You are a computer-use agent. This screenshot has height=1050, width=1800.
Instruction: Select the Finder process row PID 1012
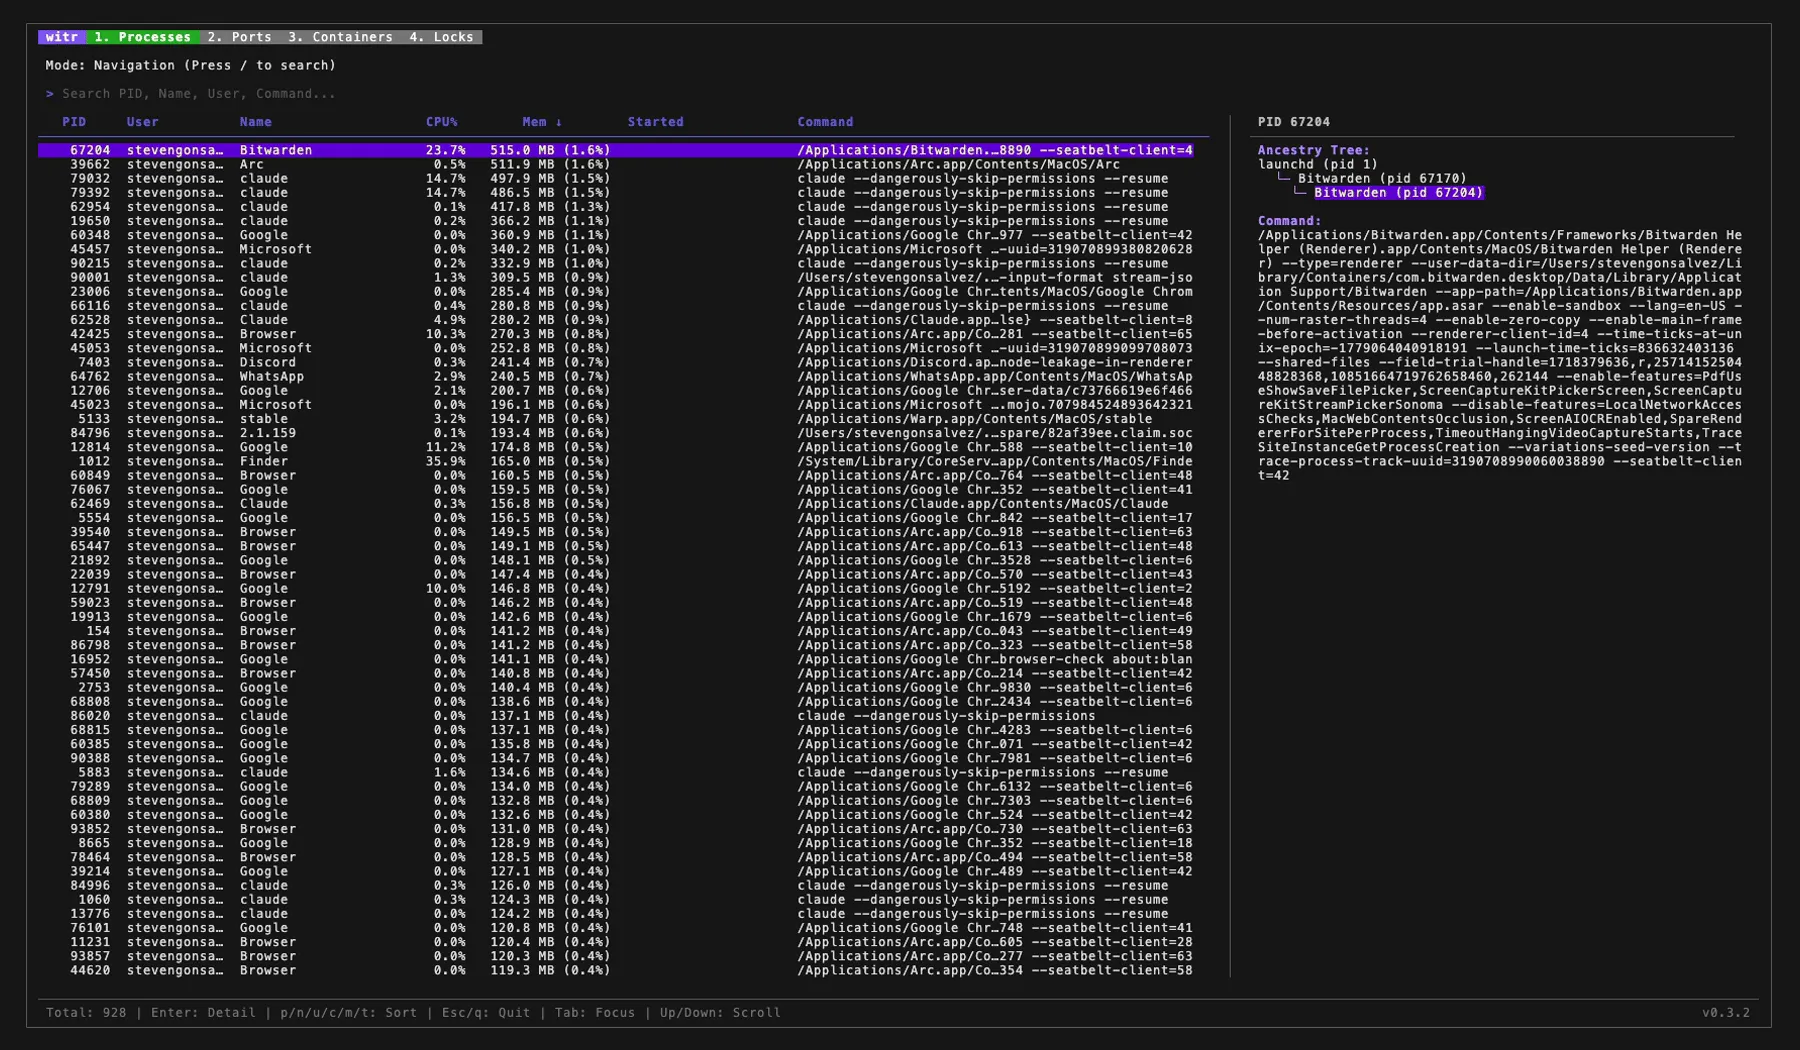[623, 462]
